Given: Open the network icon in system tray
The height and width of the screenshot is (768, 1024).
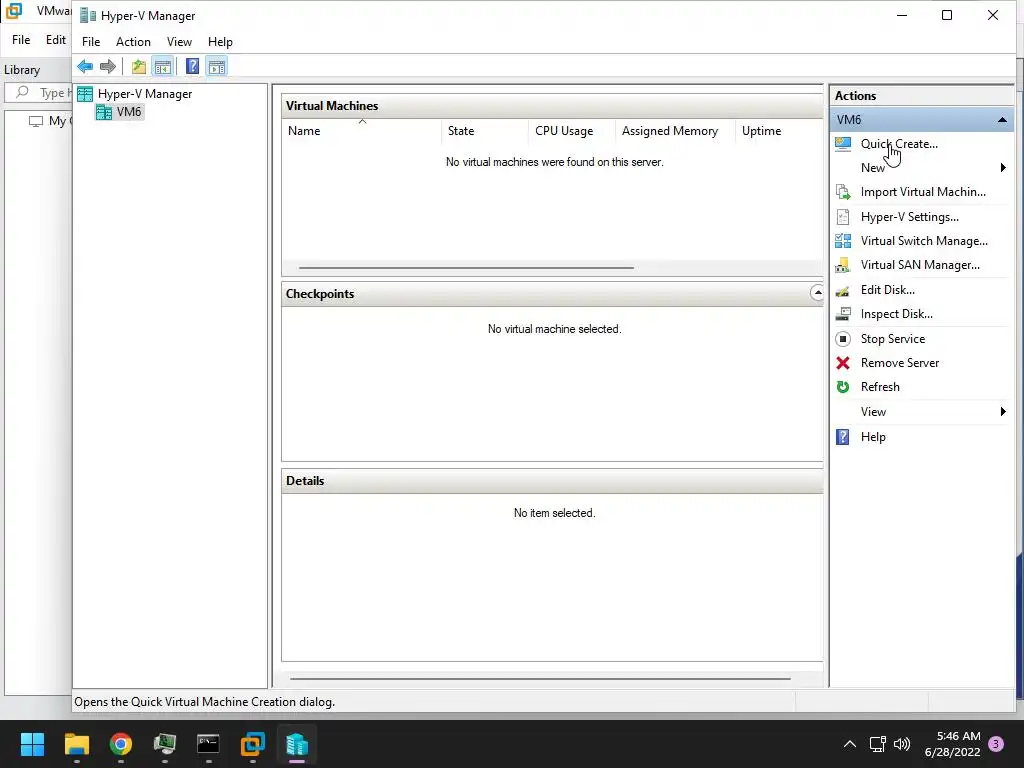Looking at the screenshot, I should [878, 744].
